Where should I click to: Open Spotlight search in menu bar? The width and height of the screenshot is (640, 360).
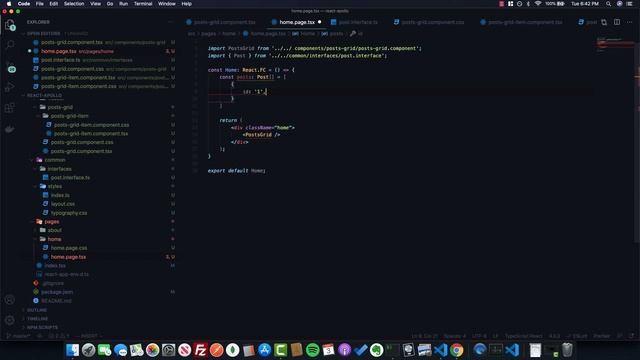[608, 4]
